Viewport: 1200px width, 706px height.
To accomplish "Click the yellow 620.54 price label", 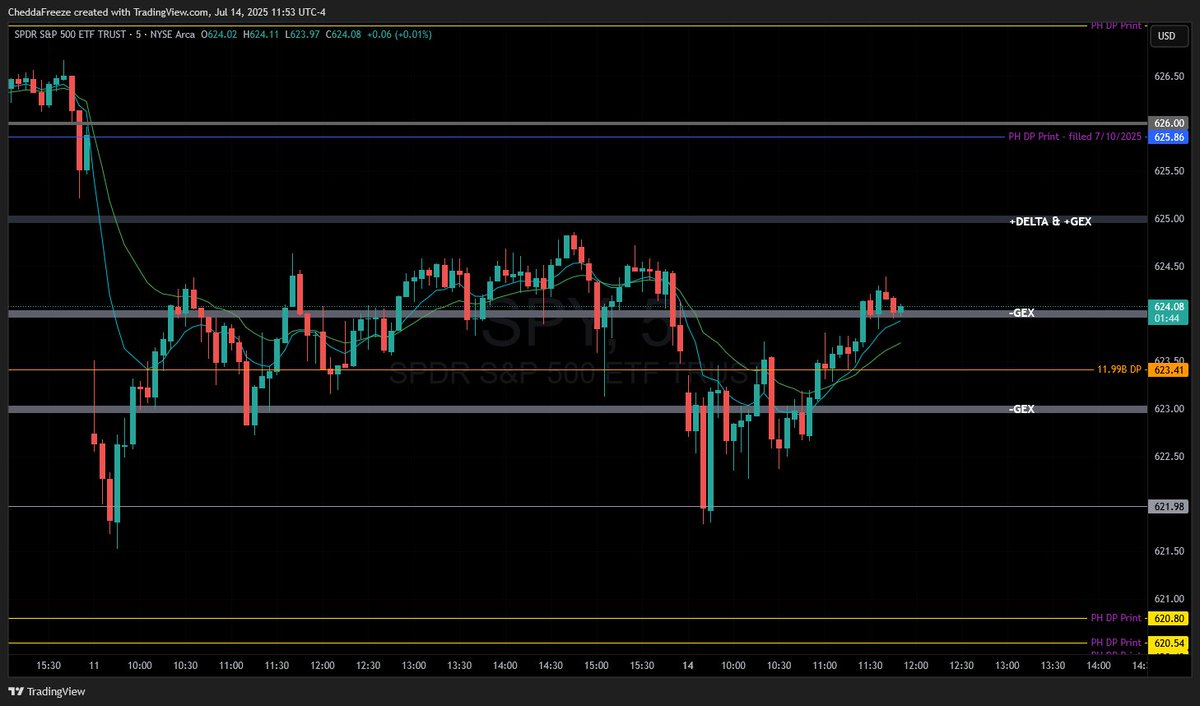I will tap(1169, 643).
